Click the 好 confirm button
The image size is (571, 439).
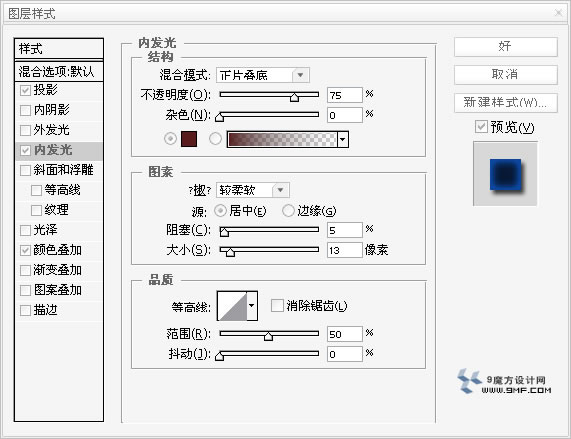pos(505,47)
